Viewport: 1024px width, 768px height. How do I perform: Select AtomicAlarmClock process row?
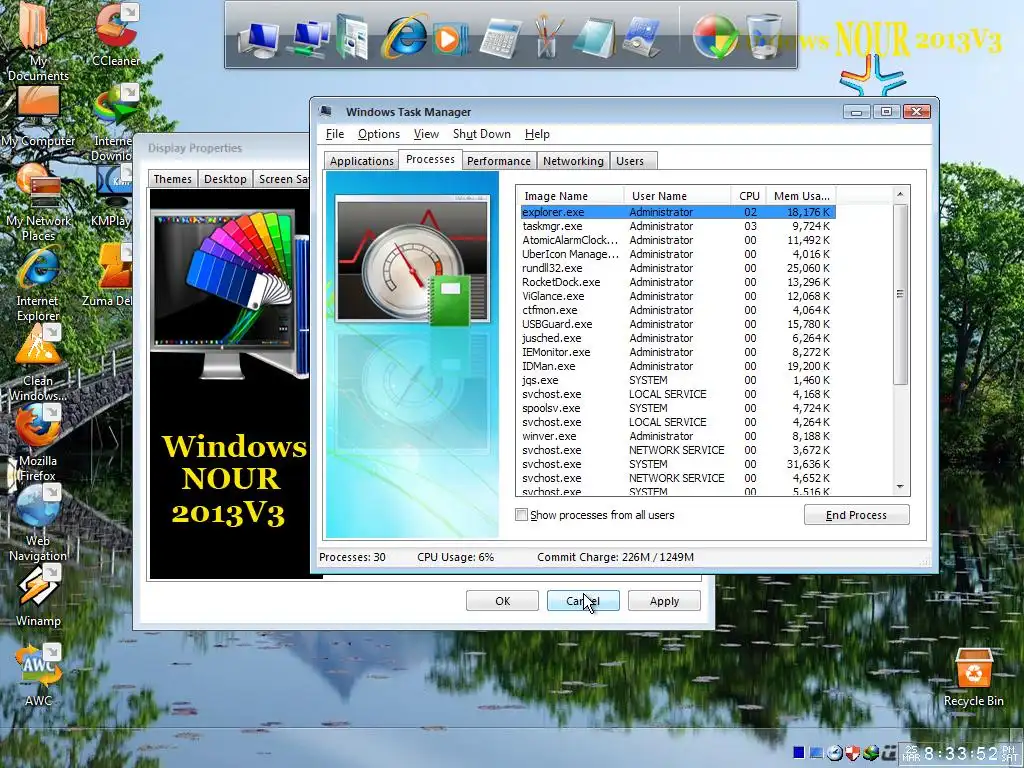pos(678,240)
